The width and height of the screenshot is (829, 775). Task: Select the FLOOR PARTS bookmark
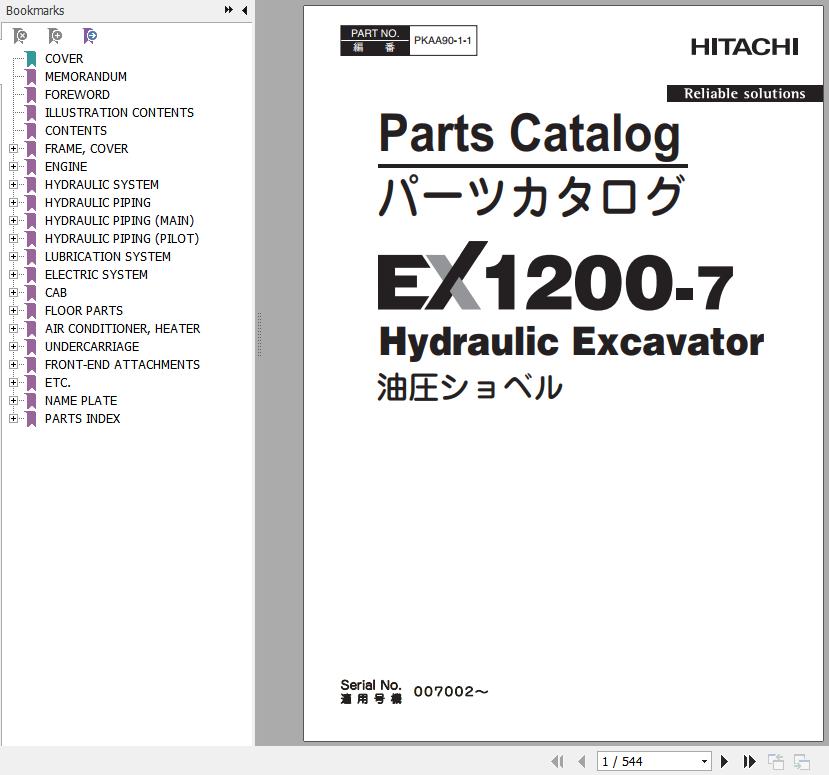click(x=84, y=310)
